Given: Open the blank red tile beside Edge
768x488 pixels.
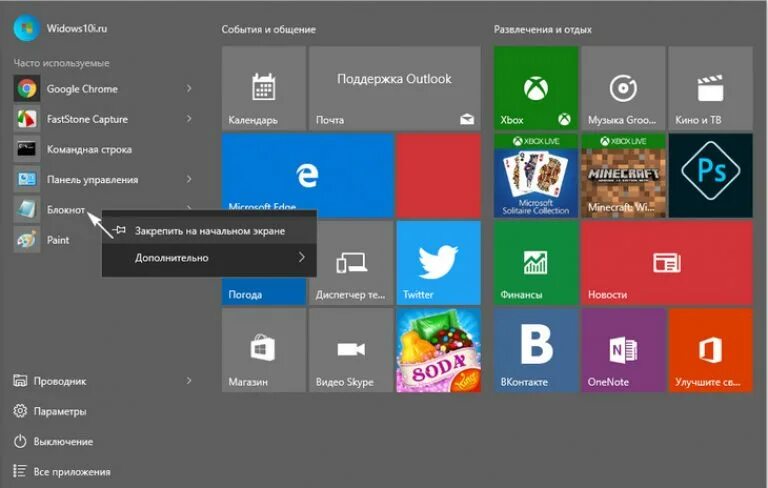Looking at the screenshot, I should [438, 175].
